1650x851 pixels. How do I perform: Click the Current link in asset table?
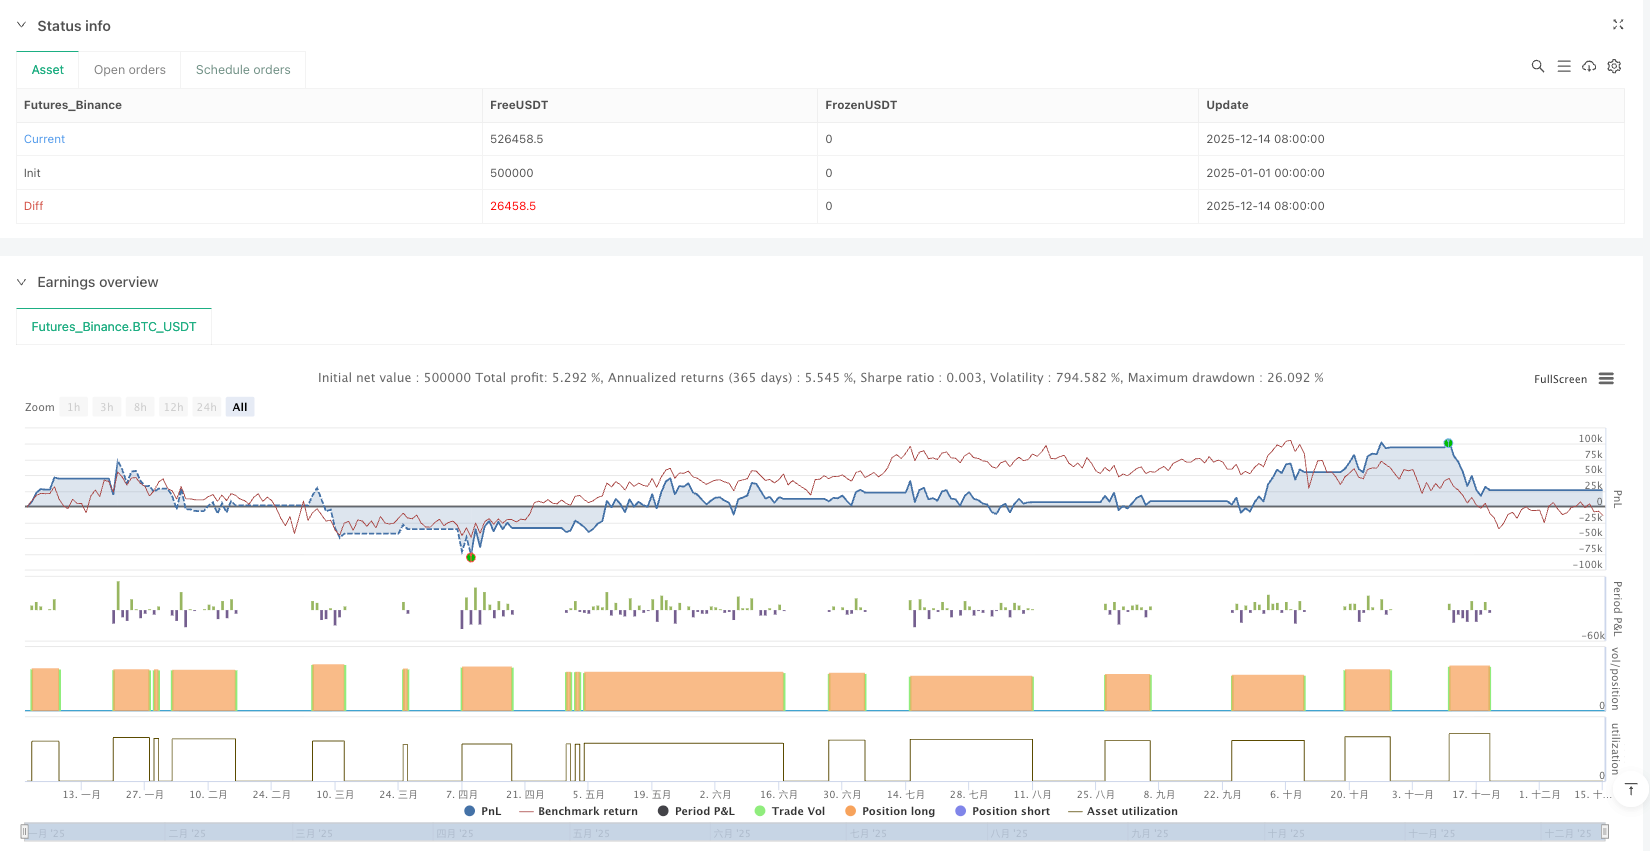click(44, 139)
